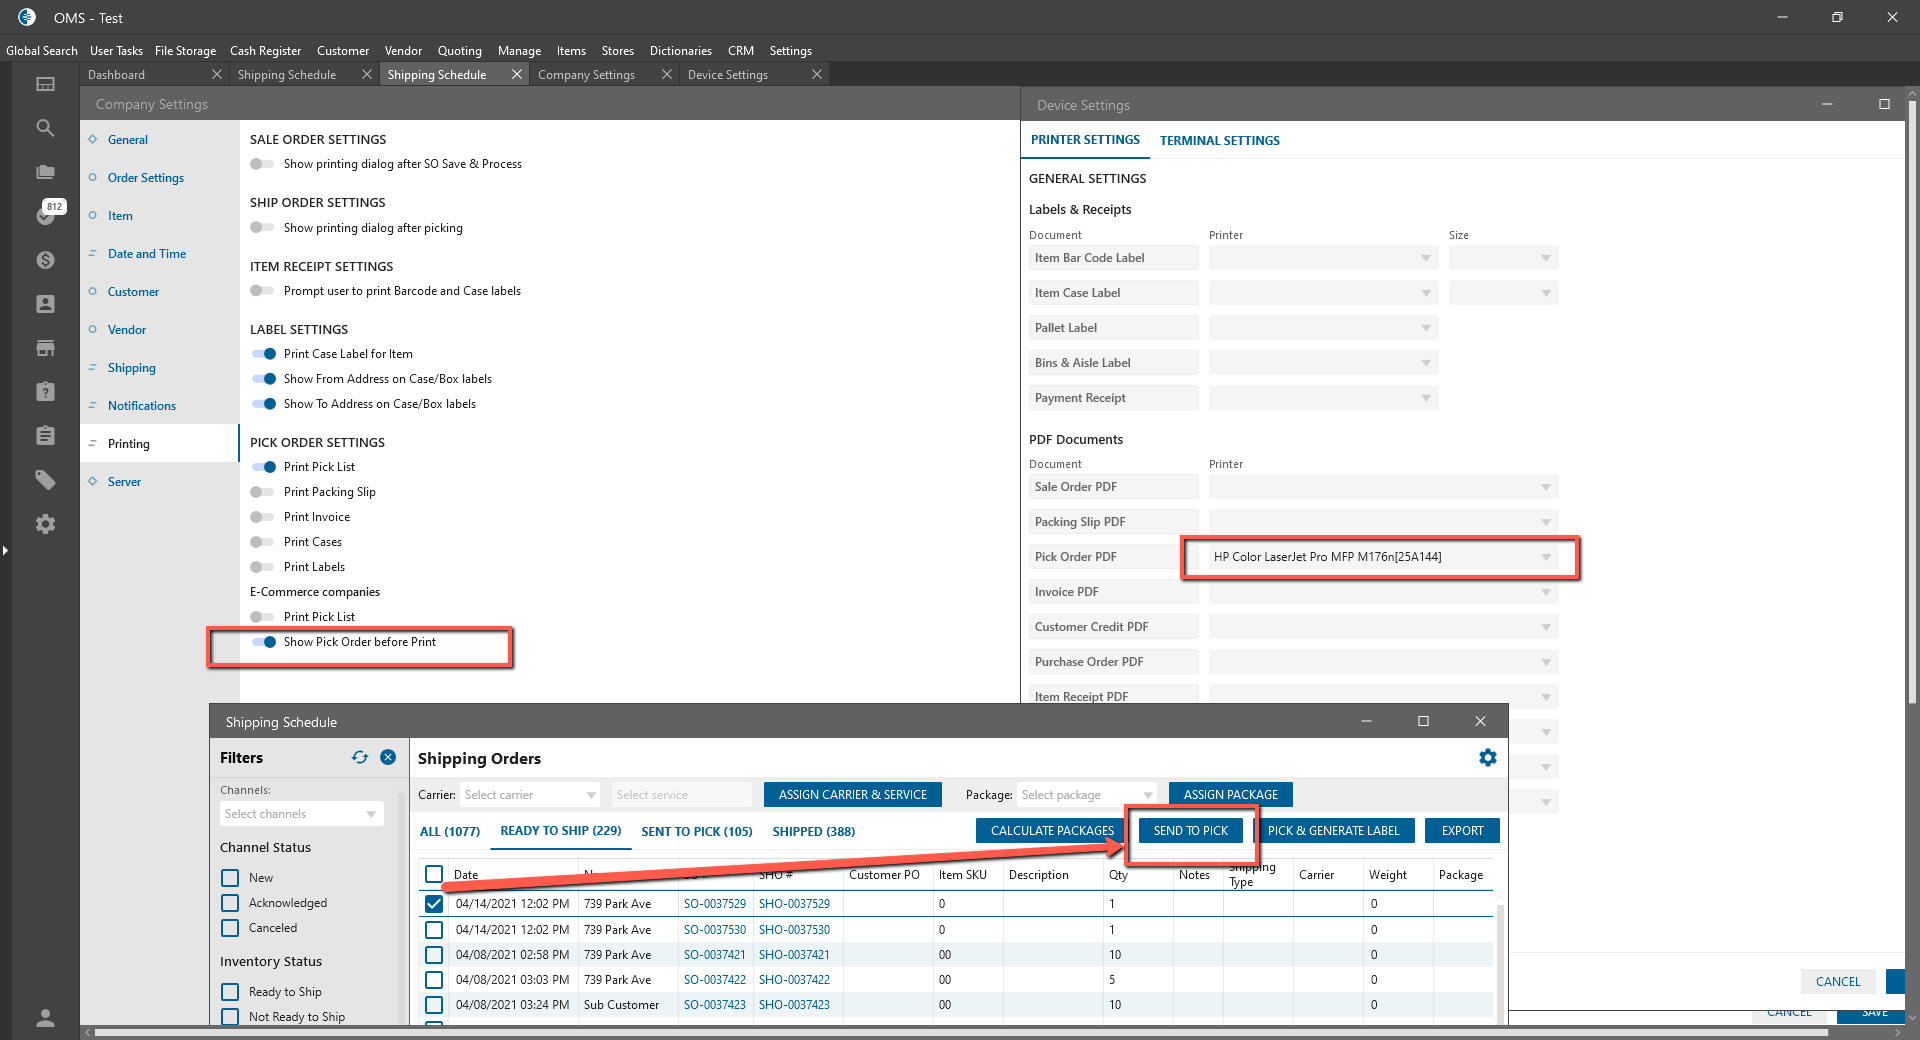Image resolution: width=1920 pixels, height=1040 pixels.
Task: Click the refresh filters icon
Action: tap(360, 758)
